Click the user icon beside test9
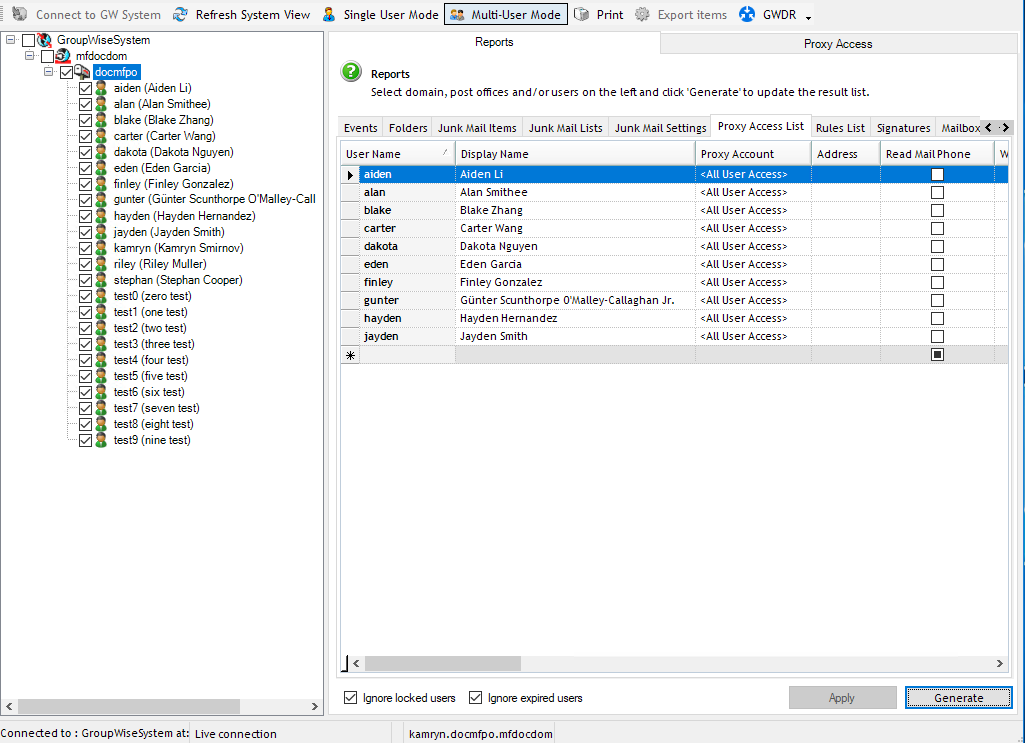 101,440
